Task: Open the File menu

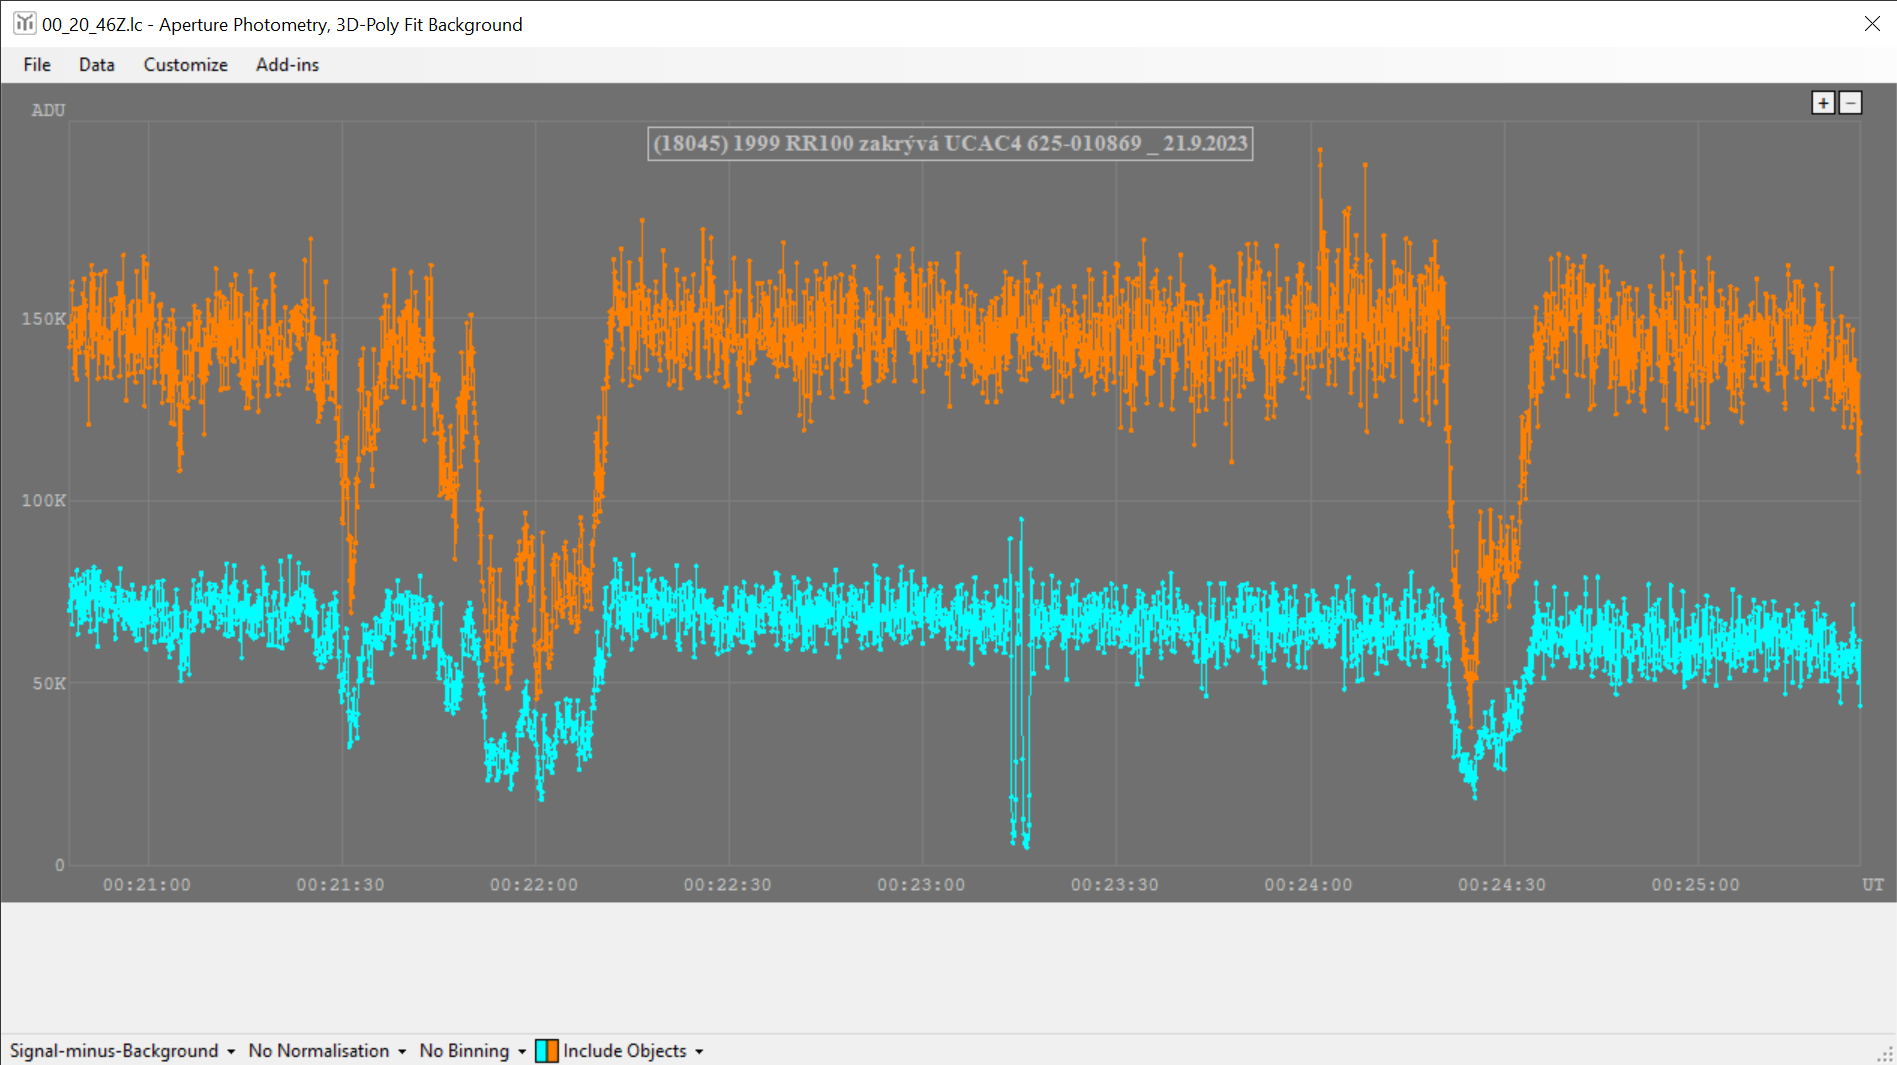Action: pos(37,65)
